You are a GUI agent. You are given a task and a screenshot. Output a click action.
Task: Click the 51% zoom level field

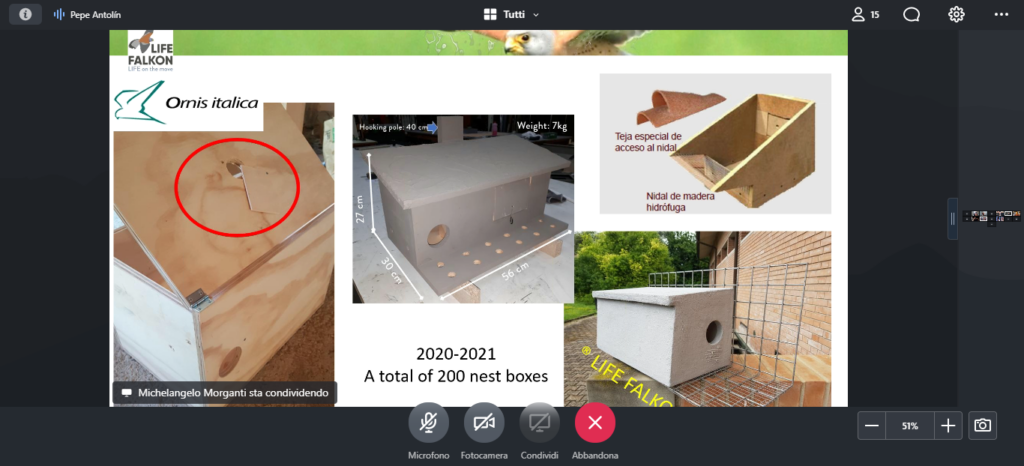click(910, 426)
